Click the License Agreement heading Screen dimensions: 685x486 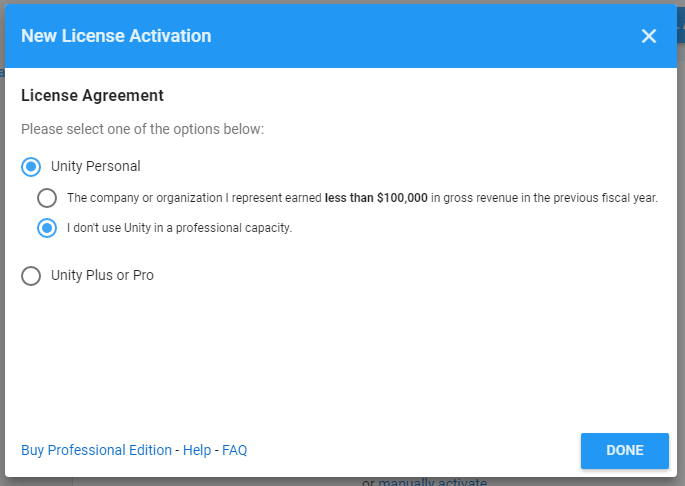[92, 96]
